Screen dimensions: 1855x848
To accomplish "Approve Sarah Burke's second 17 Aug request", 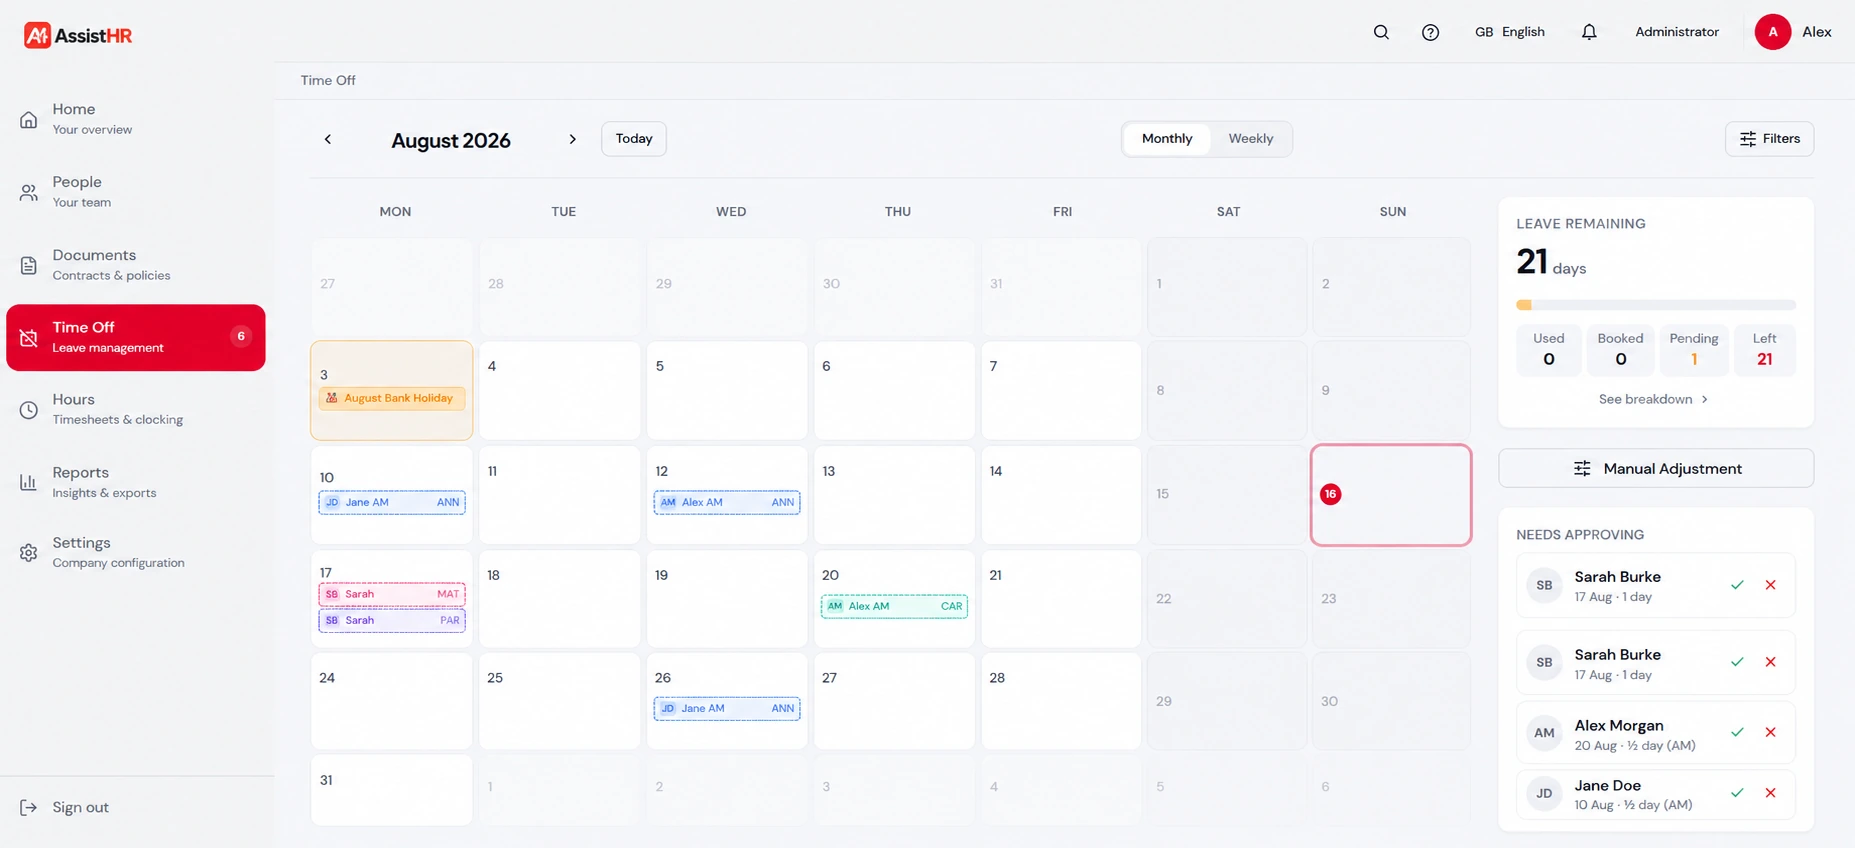I will pos(1737,662).
